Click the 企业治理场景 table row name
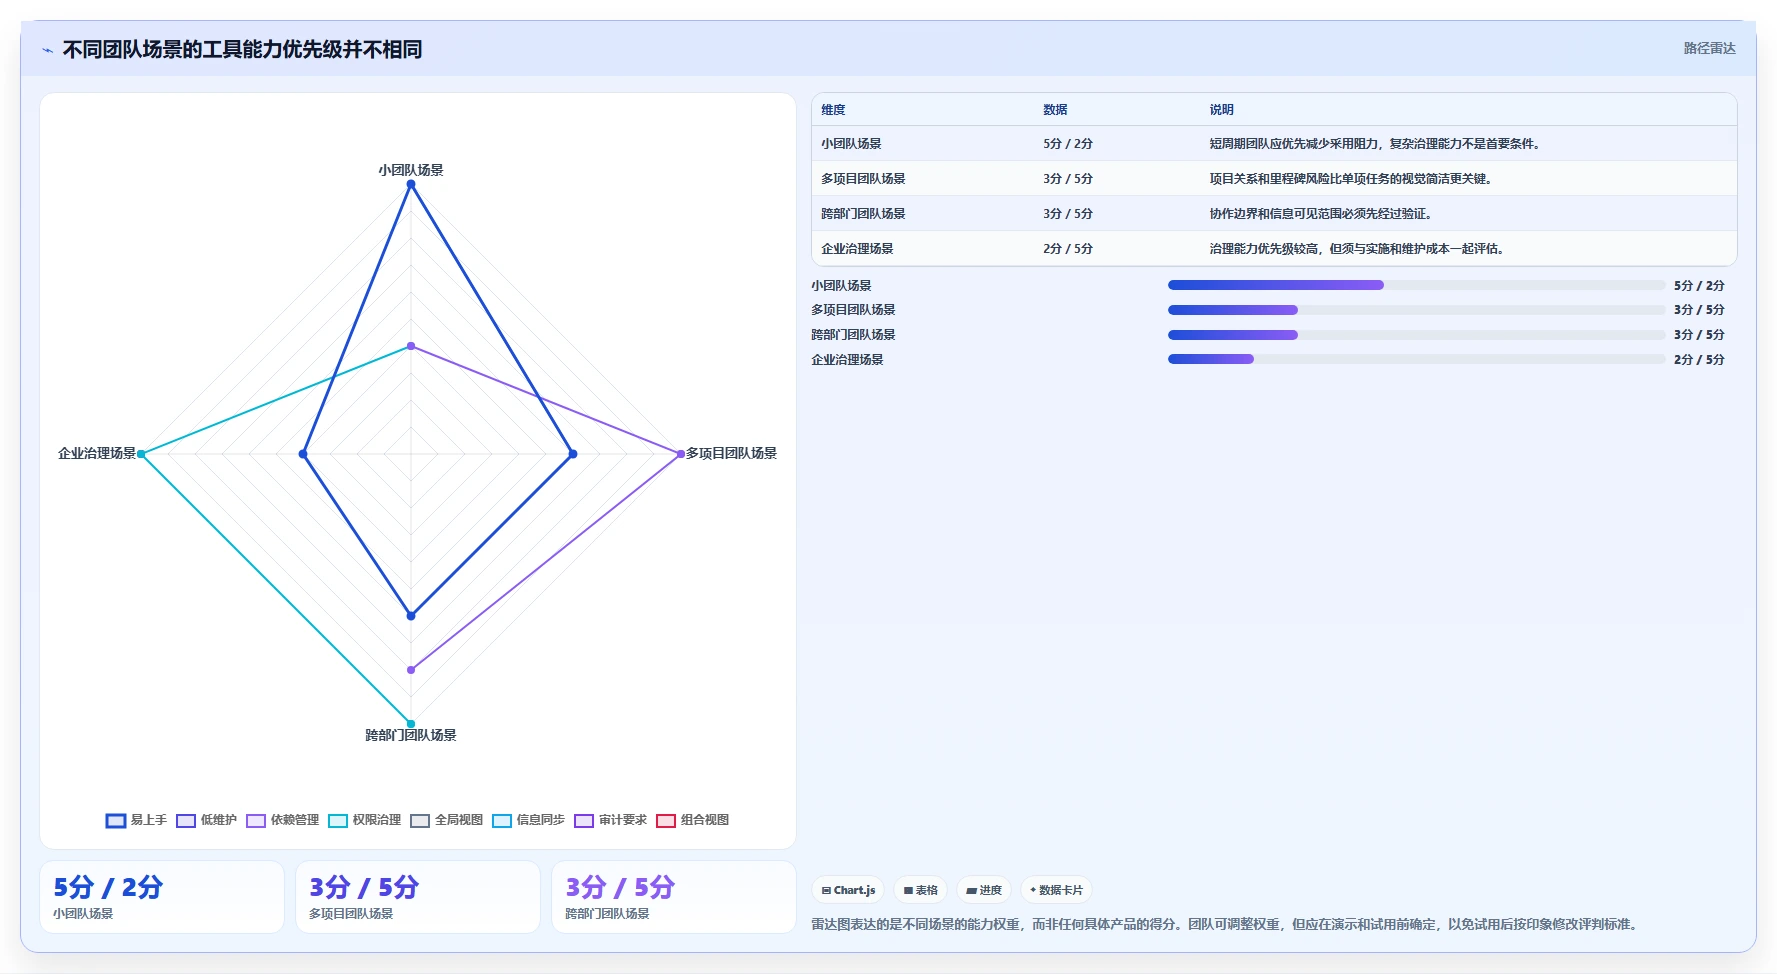This screenshot has width=1777, height=974. pyautogui.click(x=857, y=249)
